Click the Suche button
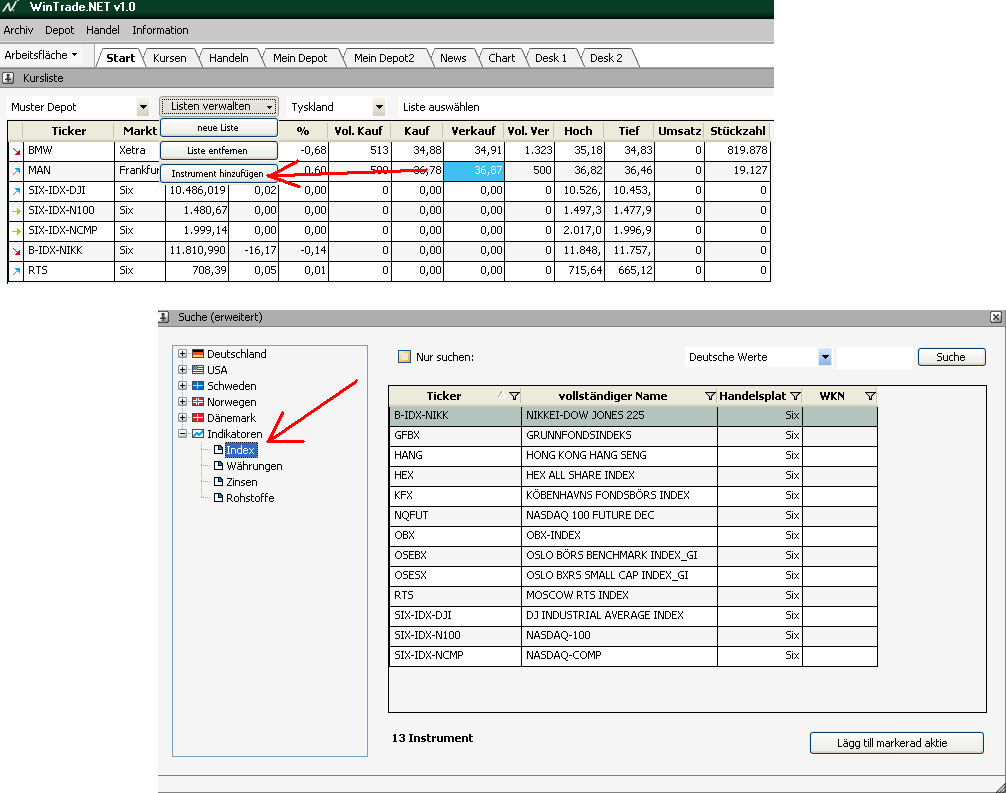The image size is (1006, 793). (x=950, y=357)
